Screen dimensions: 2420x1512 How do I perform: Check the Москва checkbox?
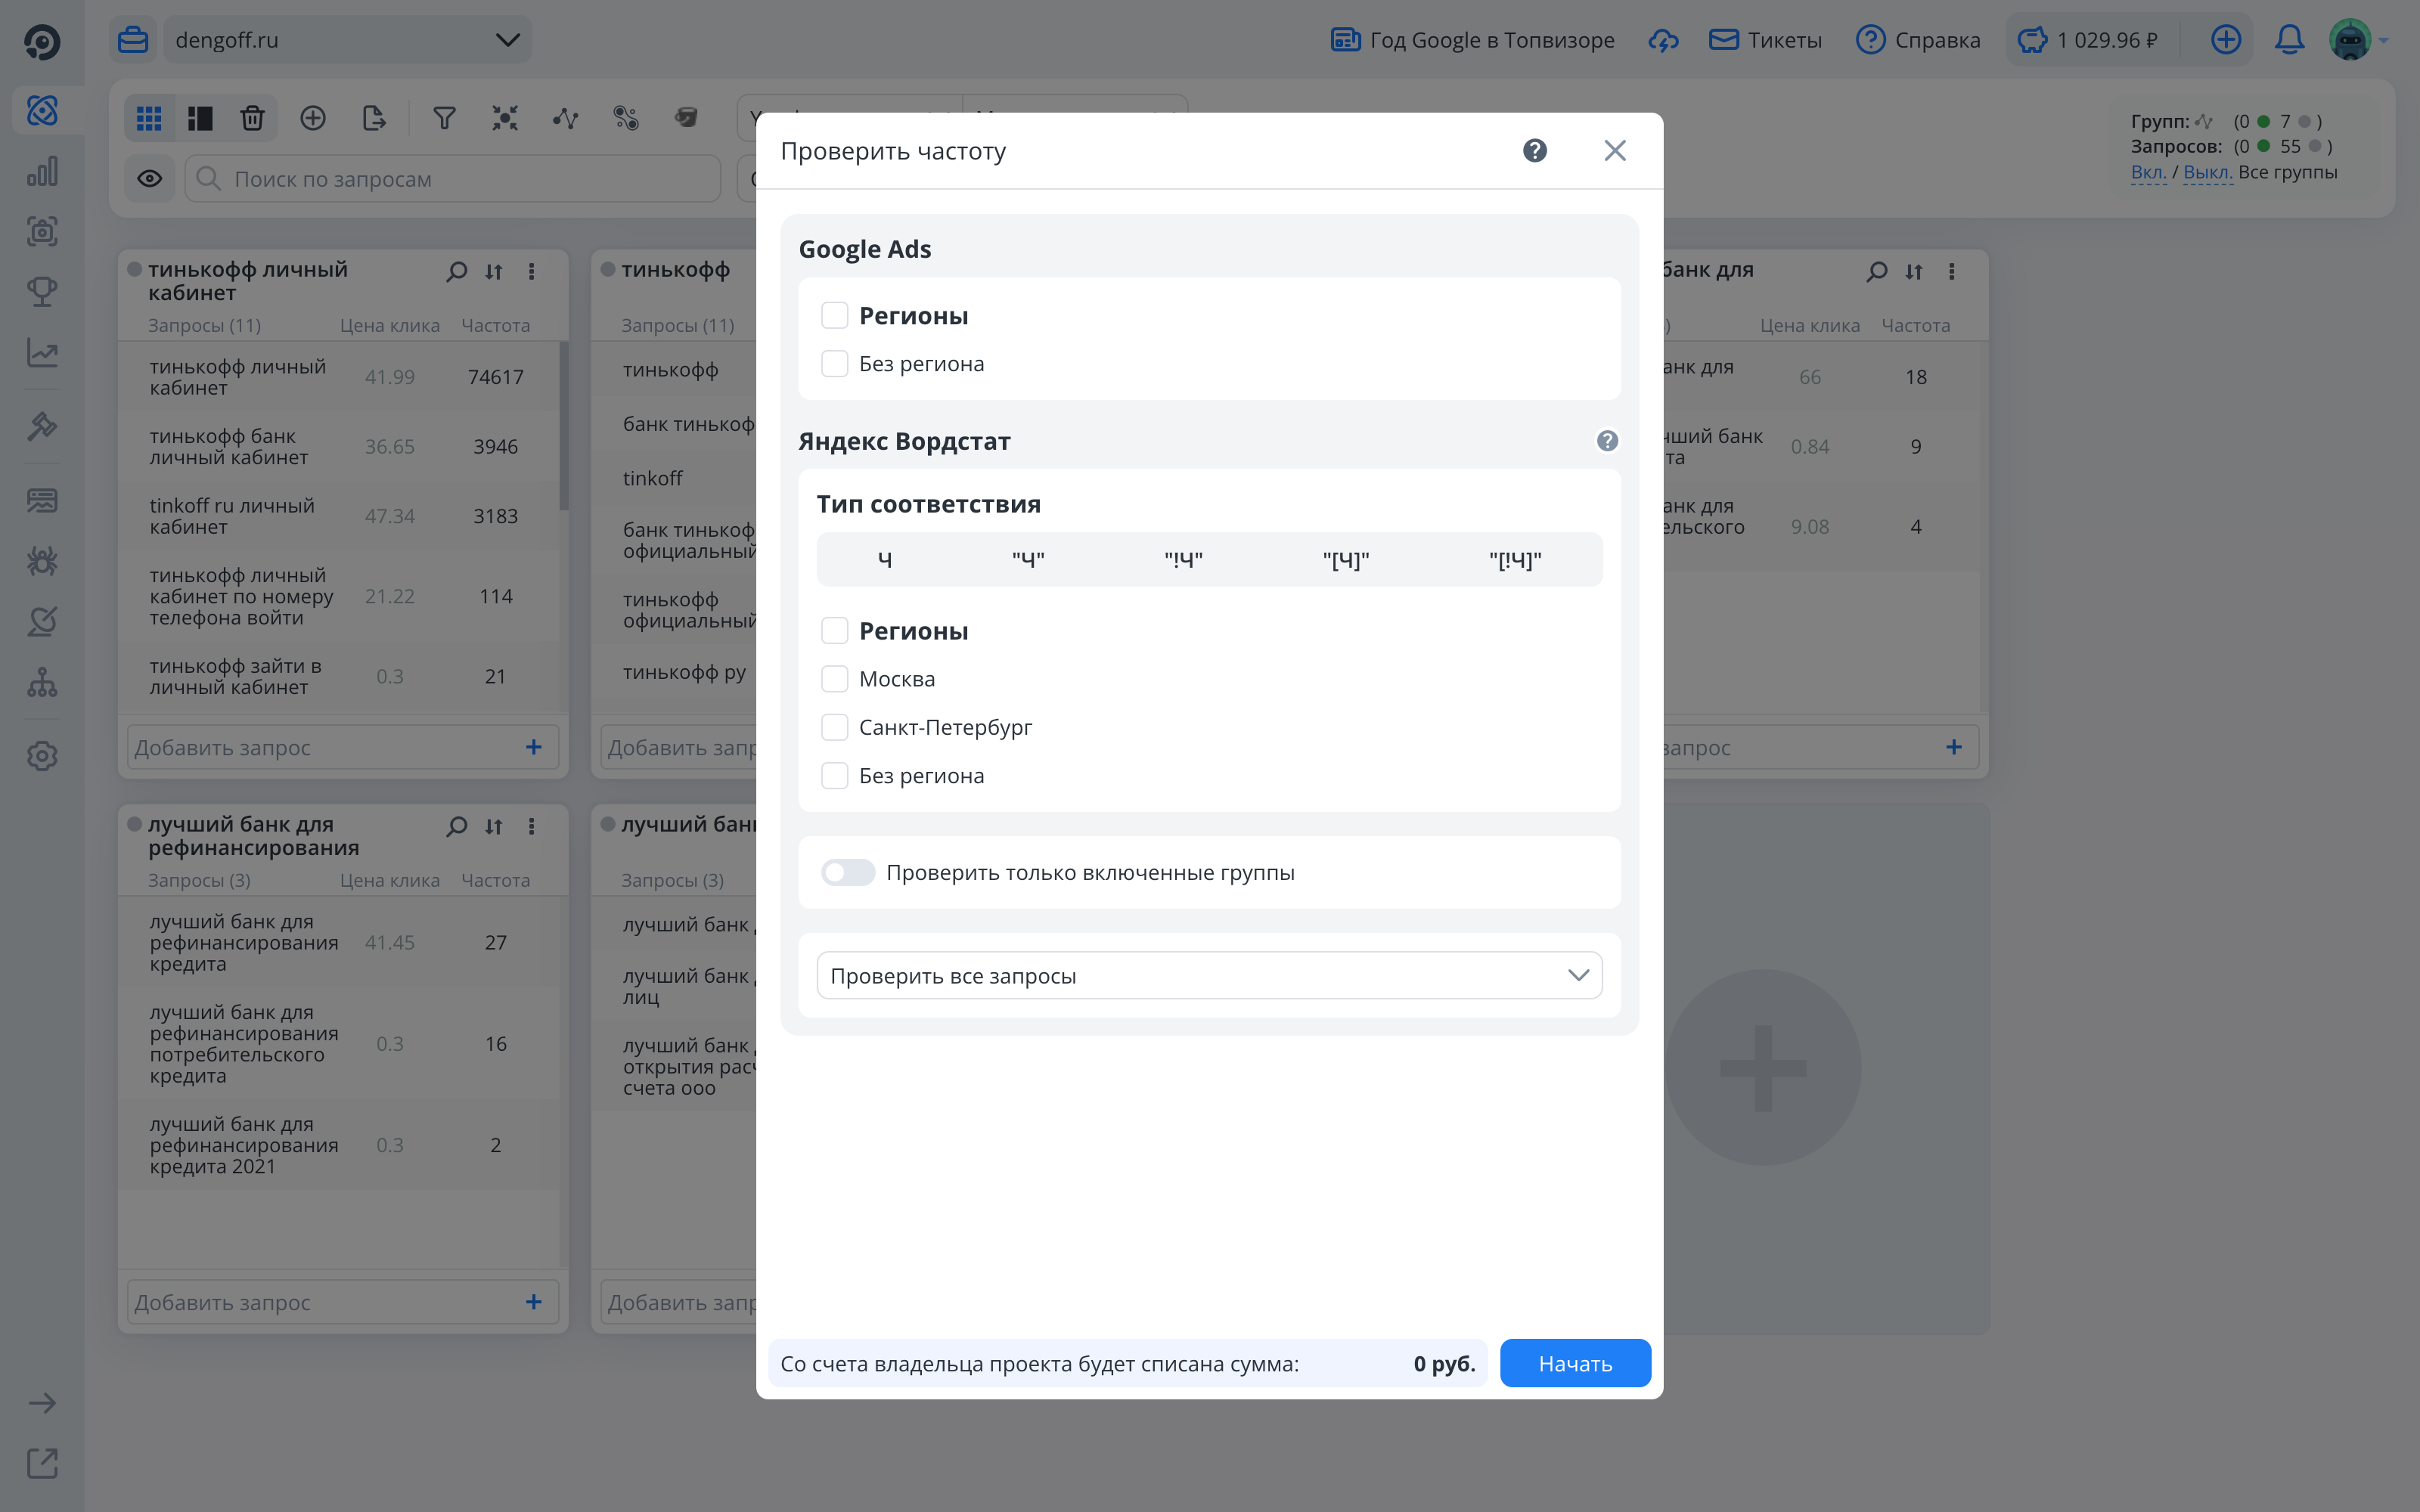[x=835, y=679]
